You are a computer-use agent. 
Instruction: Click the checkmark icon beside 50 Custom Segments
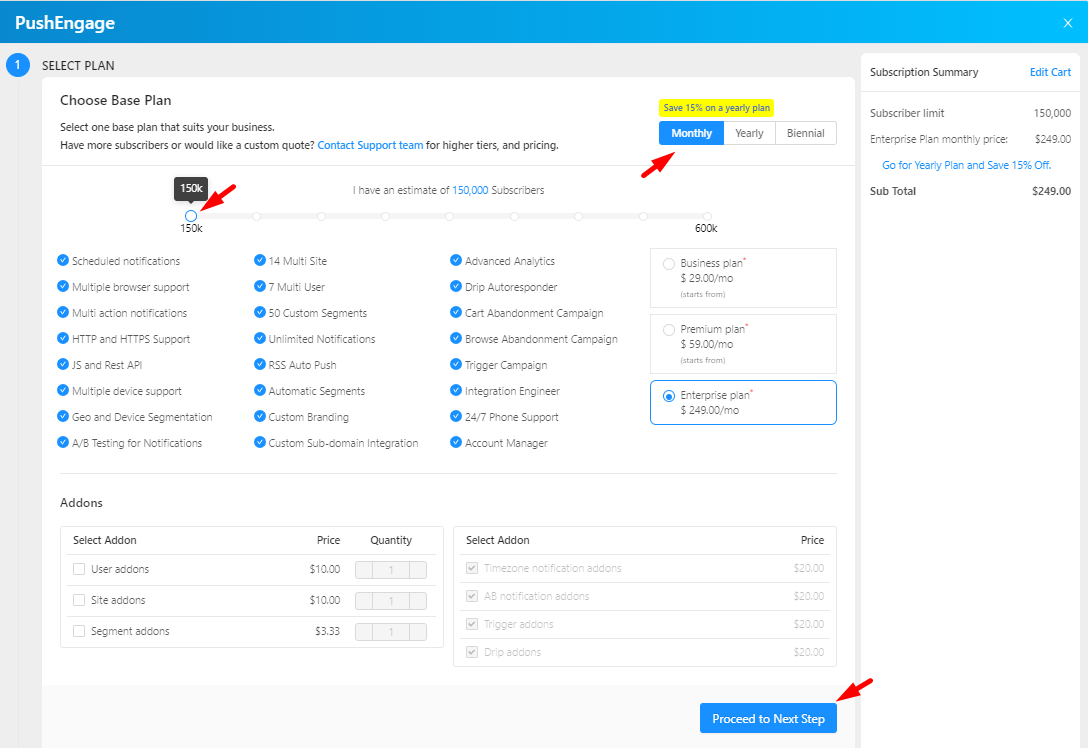click(260, 312)
